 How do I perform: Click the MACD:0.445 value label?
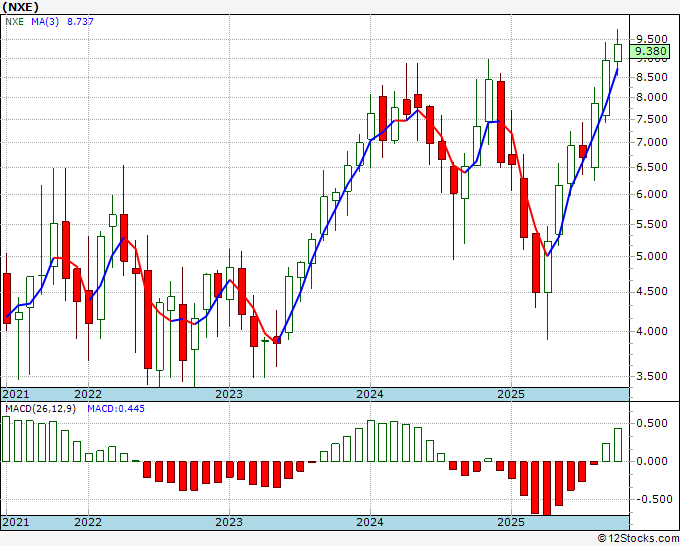tap(116, 409)
